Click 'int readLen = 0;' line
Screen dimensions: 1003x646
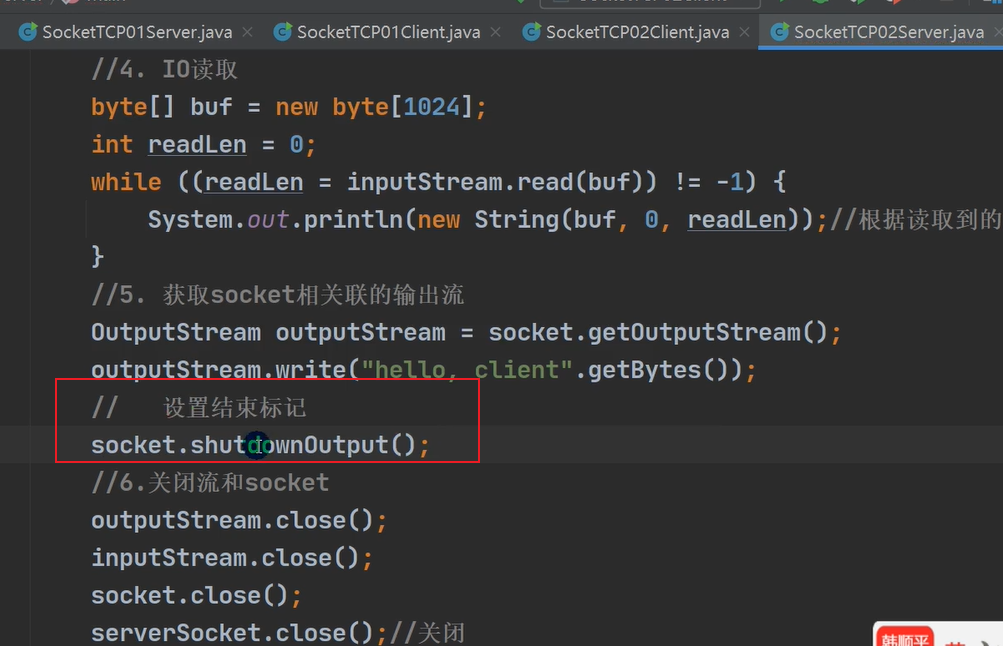click(203, 145)
